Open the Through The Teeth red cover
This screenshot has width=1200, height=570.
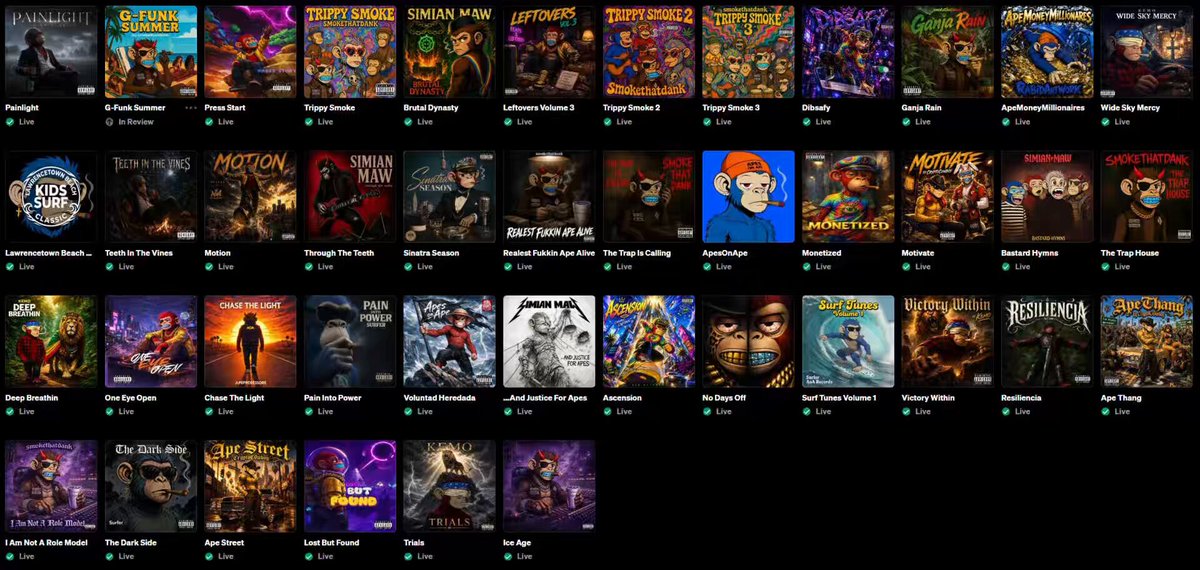[x=350, y=197]
